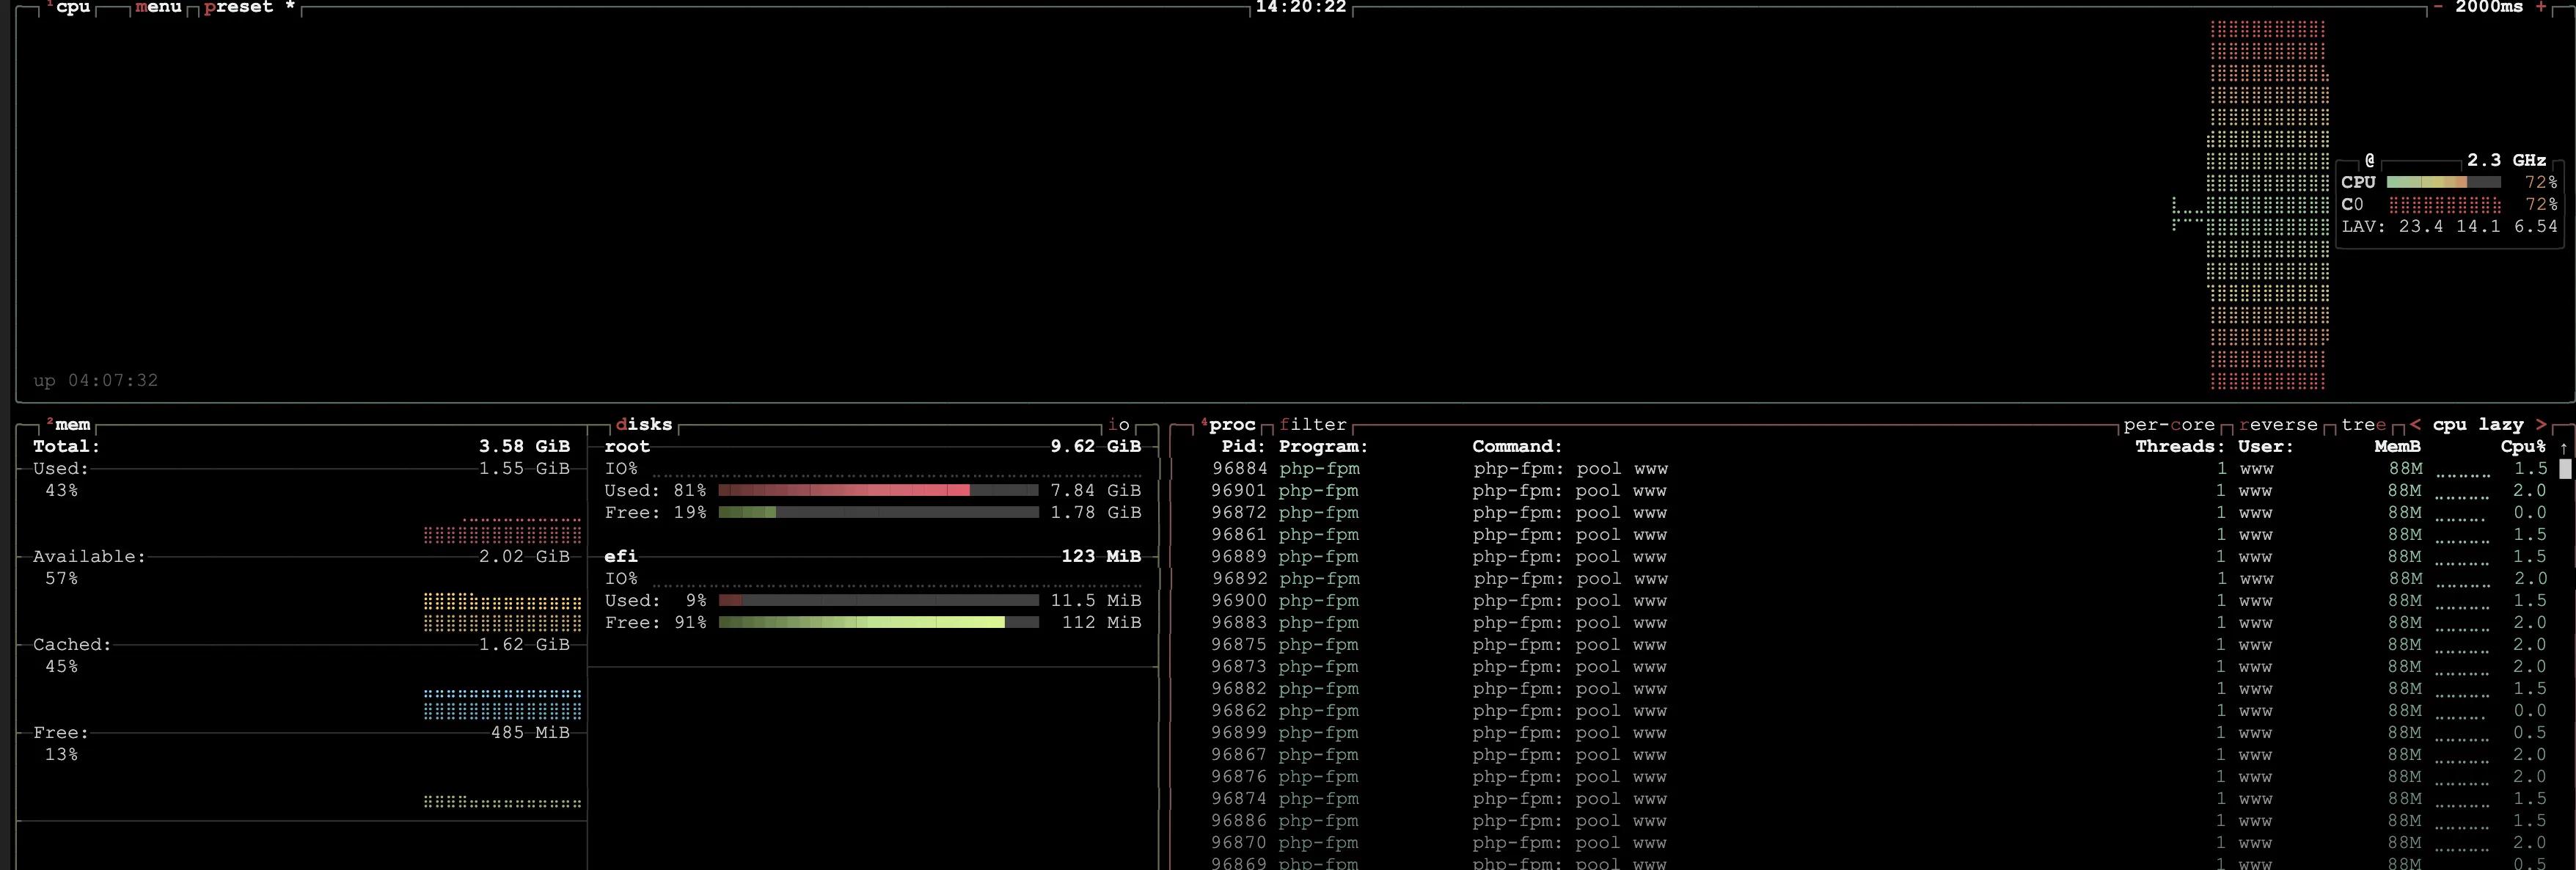This screenshot has width=2576, height=870.
Task: Open the btop menu
Action: (x=158, y=7)
